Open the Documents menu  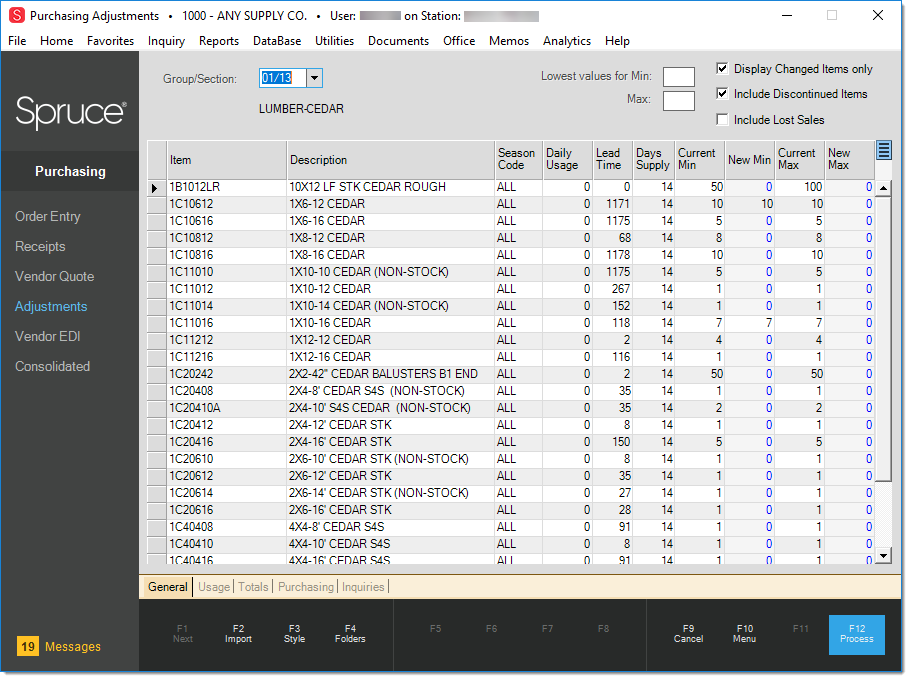(x=398, y=41)
